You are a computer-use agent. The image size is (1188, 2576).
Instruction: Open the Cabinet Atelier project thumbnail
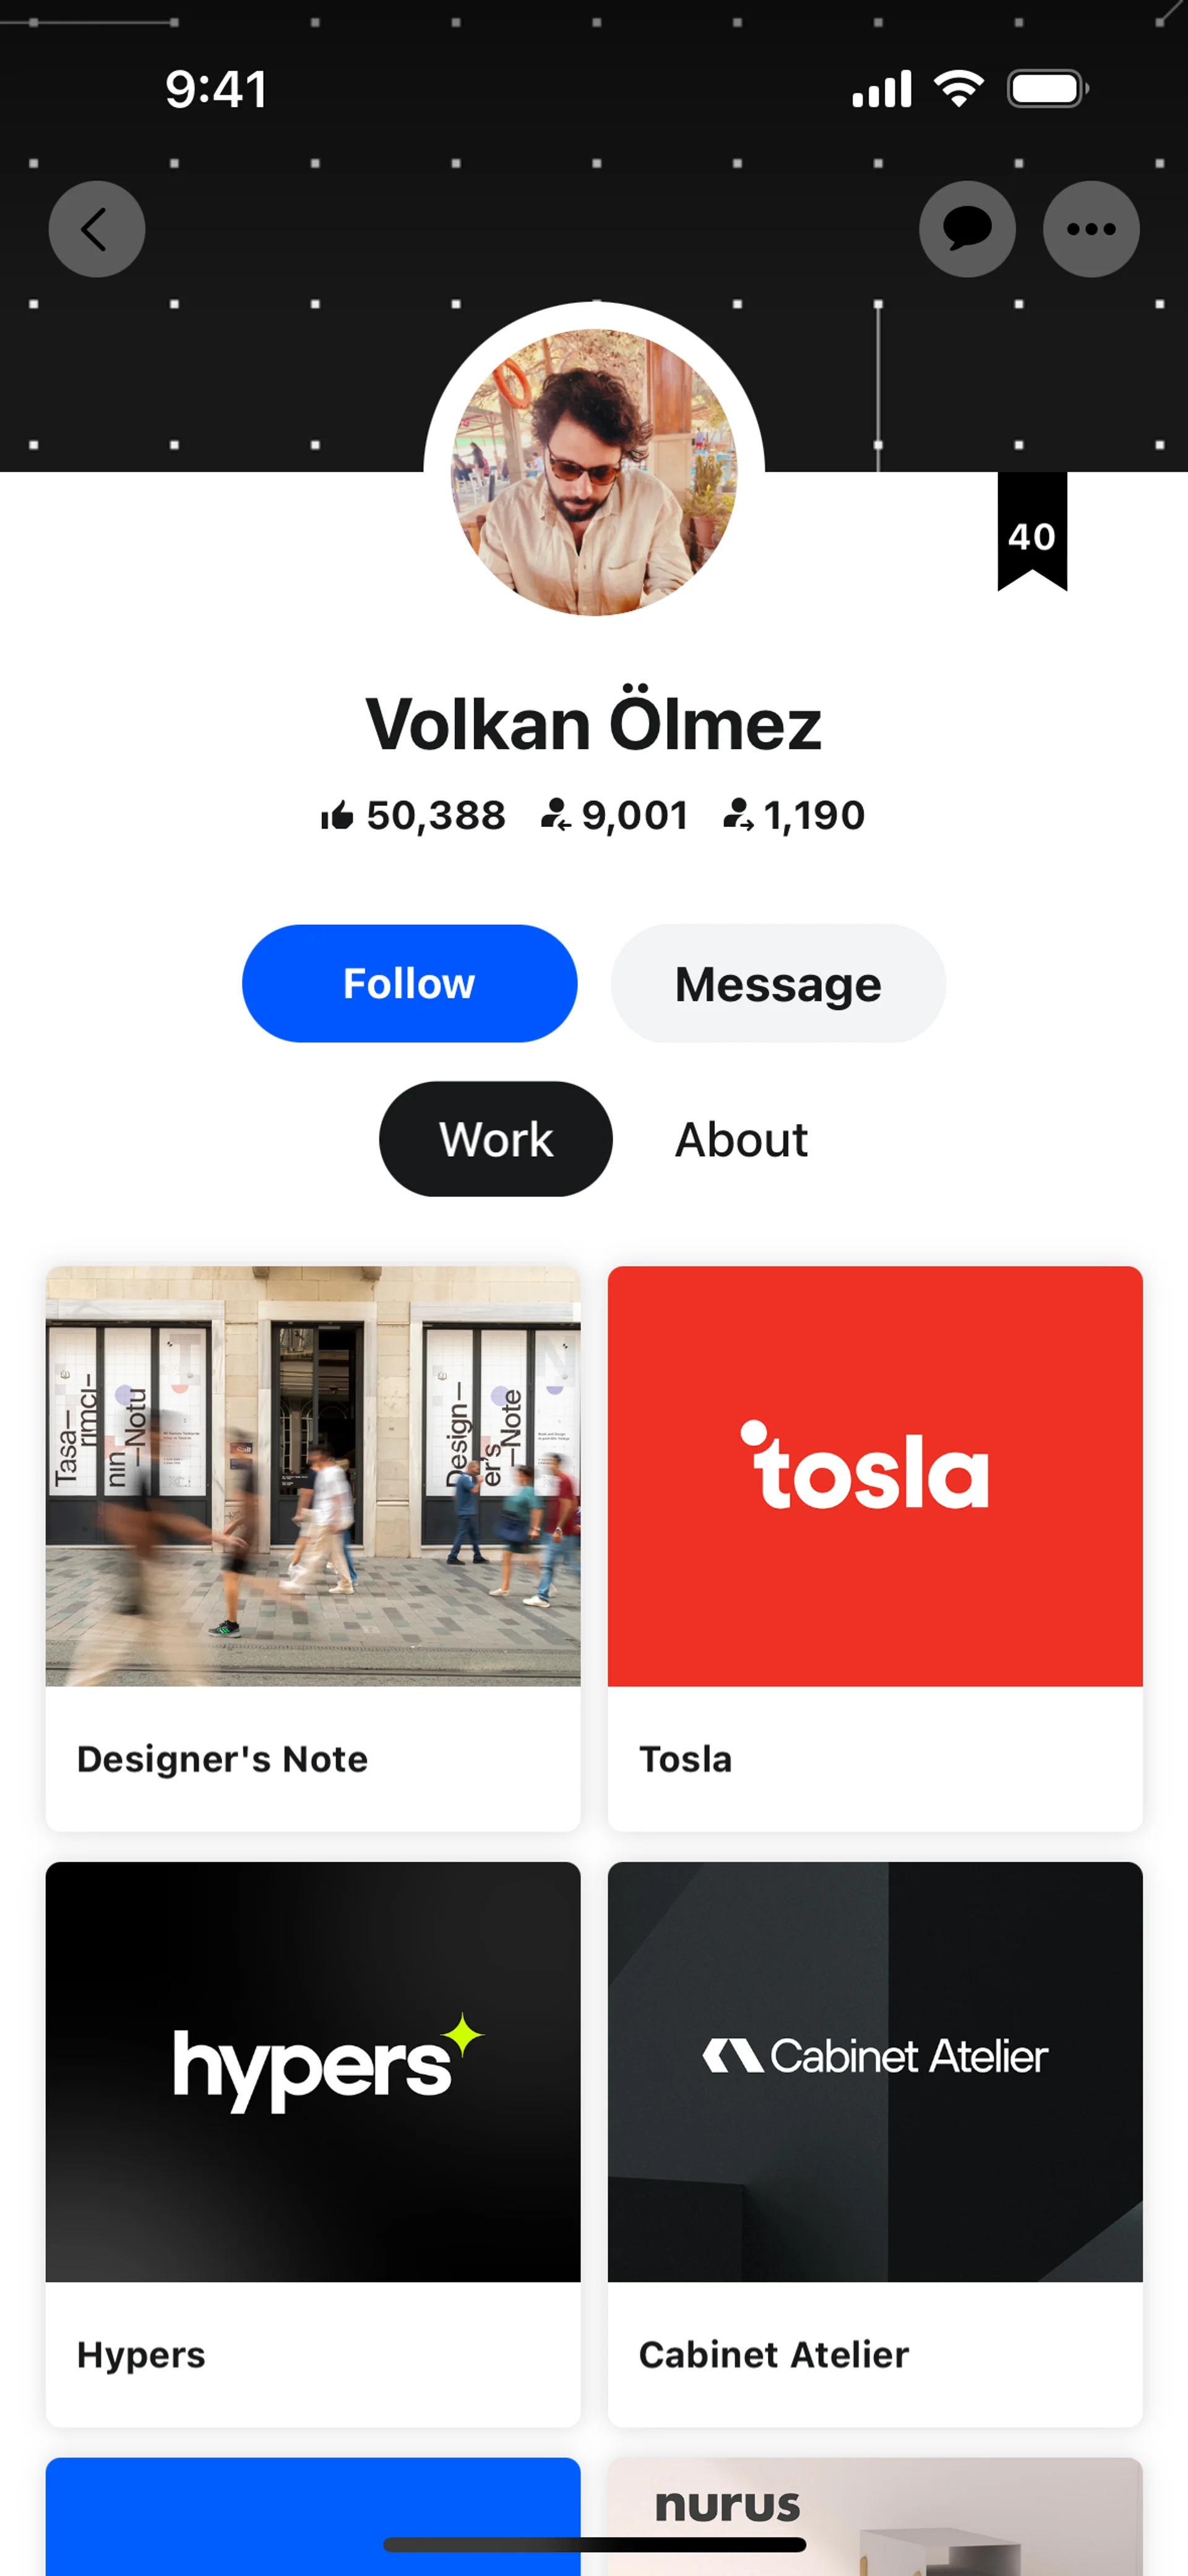click(x=875, y=2071)
